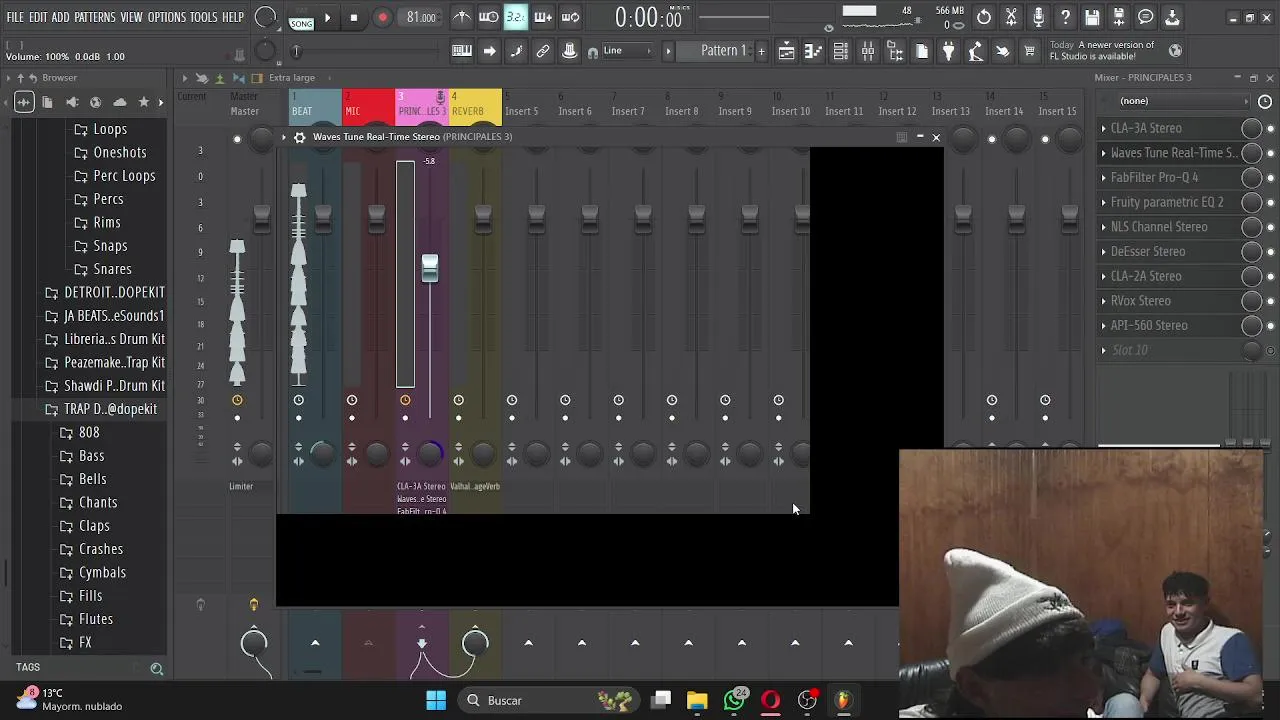Click PRINCIPALES 3 track volume fader
This screenshot has width=1280, height=720.
429,267
